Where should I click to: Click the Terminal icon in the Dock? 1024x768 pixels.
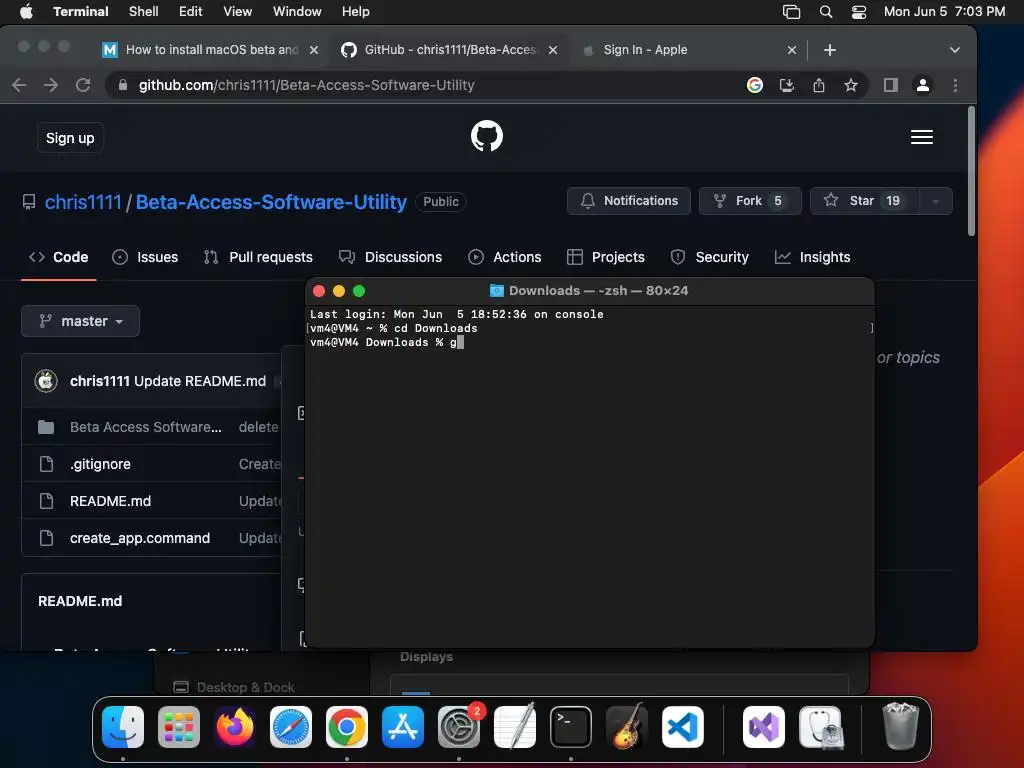[571, 727]
